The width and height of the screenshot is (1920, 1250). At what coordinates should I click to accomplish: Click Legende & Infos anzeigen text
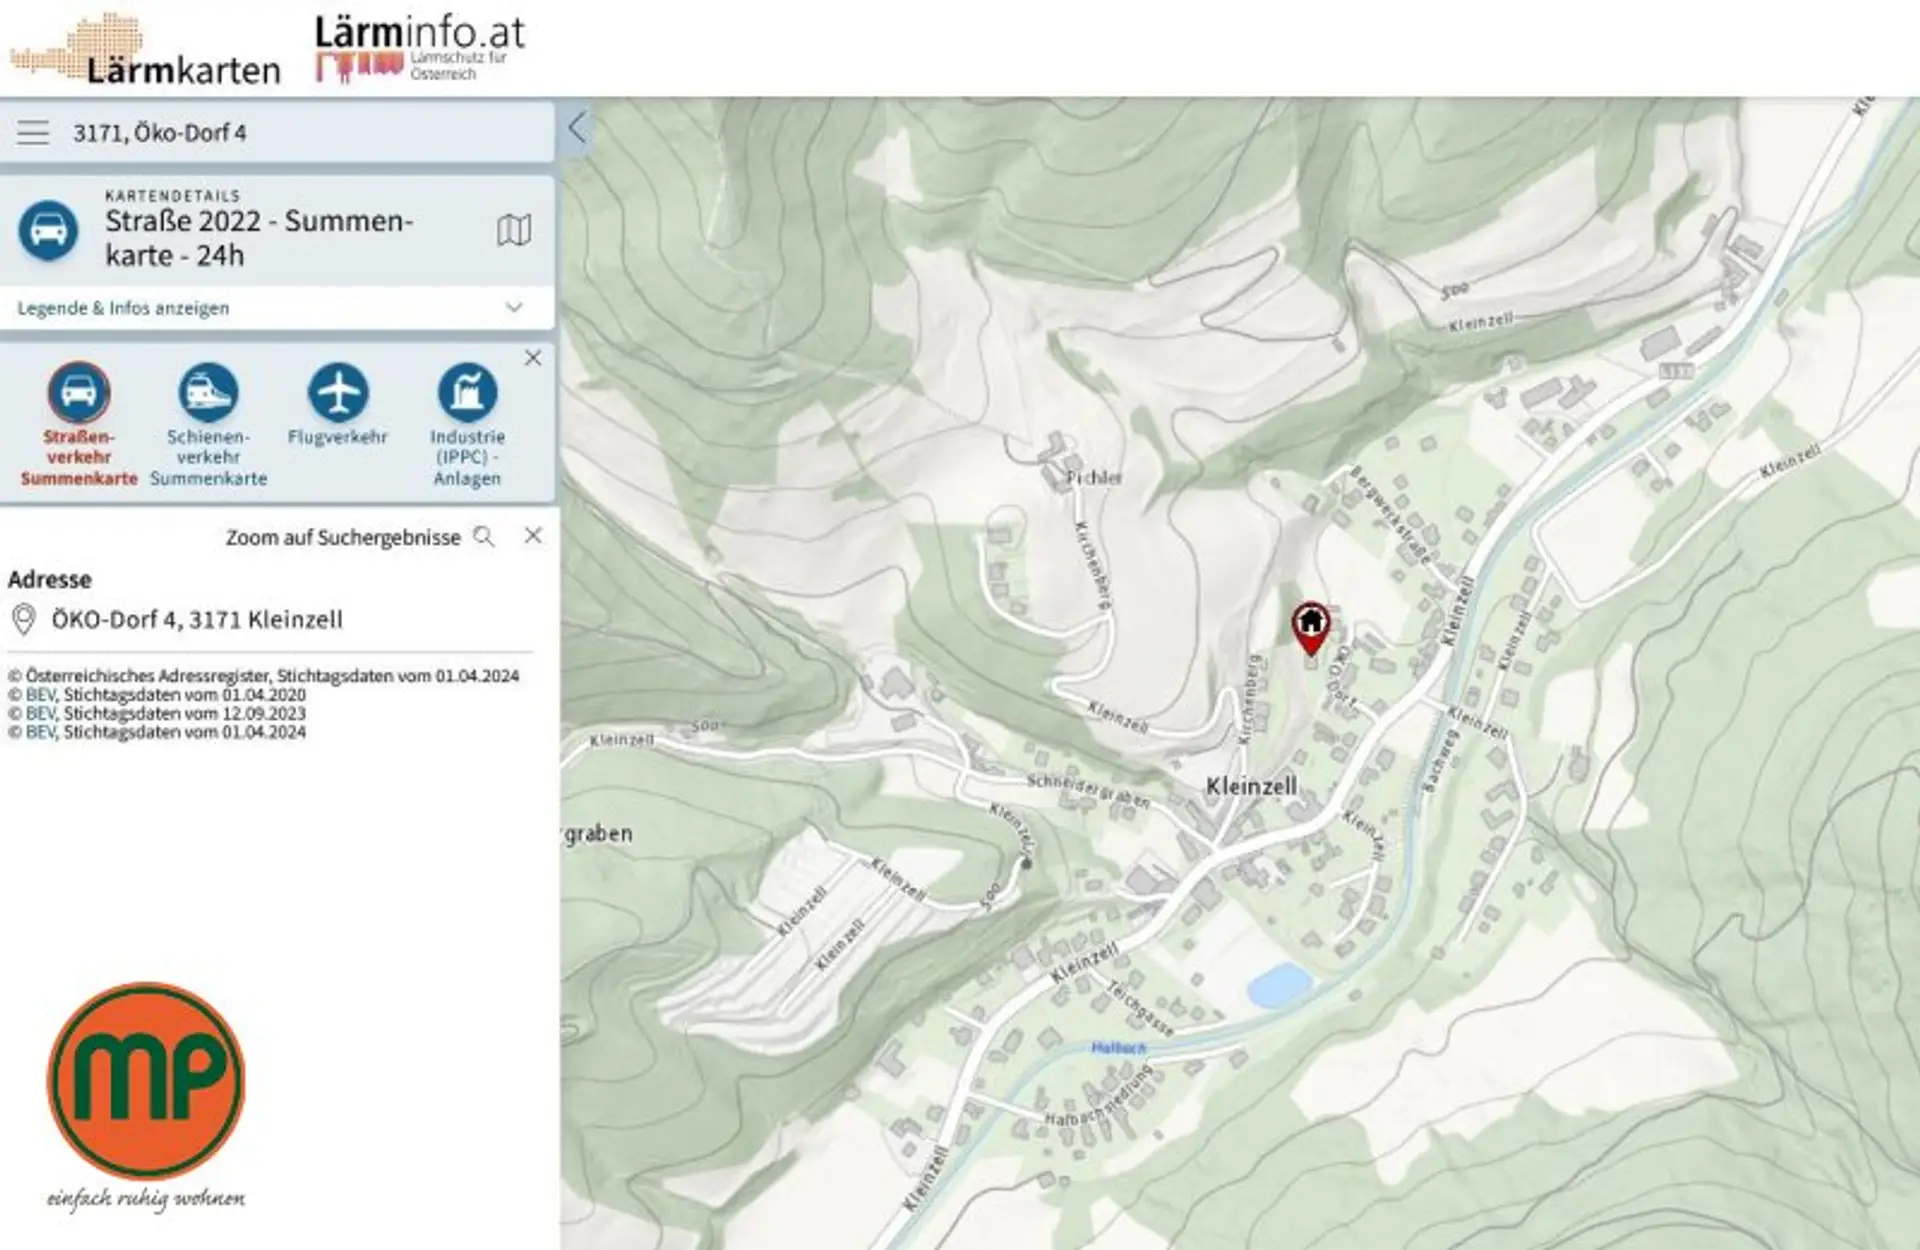point(123,308)
